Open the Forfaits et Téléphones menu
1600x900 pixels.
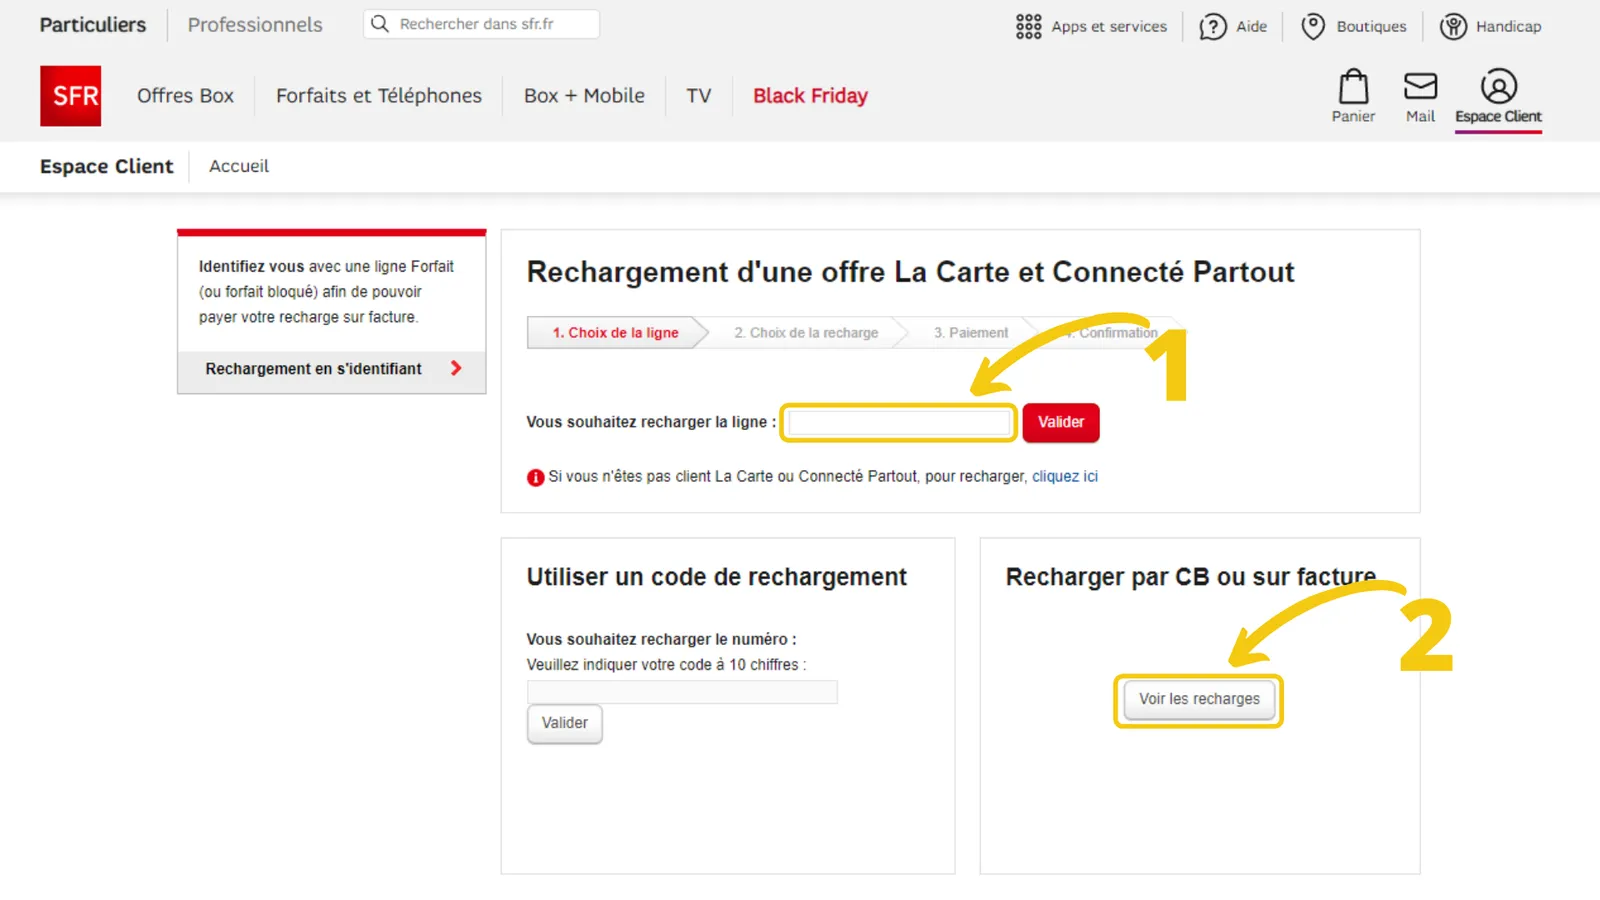379,96
